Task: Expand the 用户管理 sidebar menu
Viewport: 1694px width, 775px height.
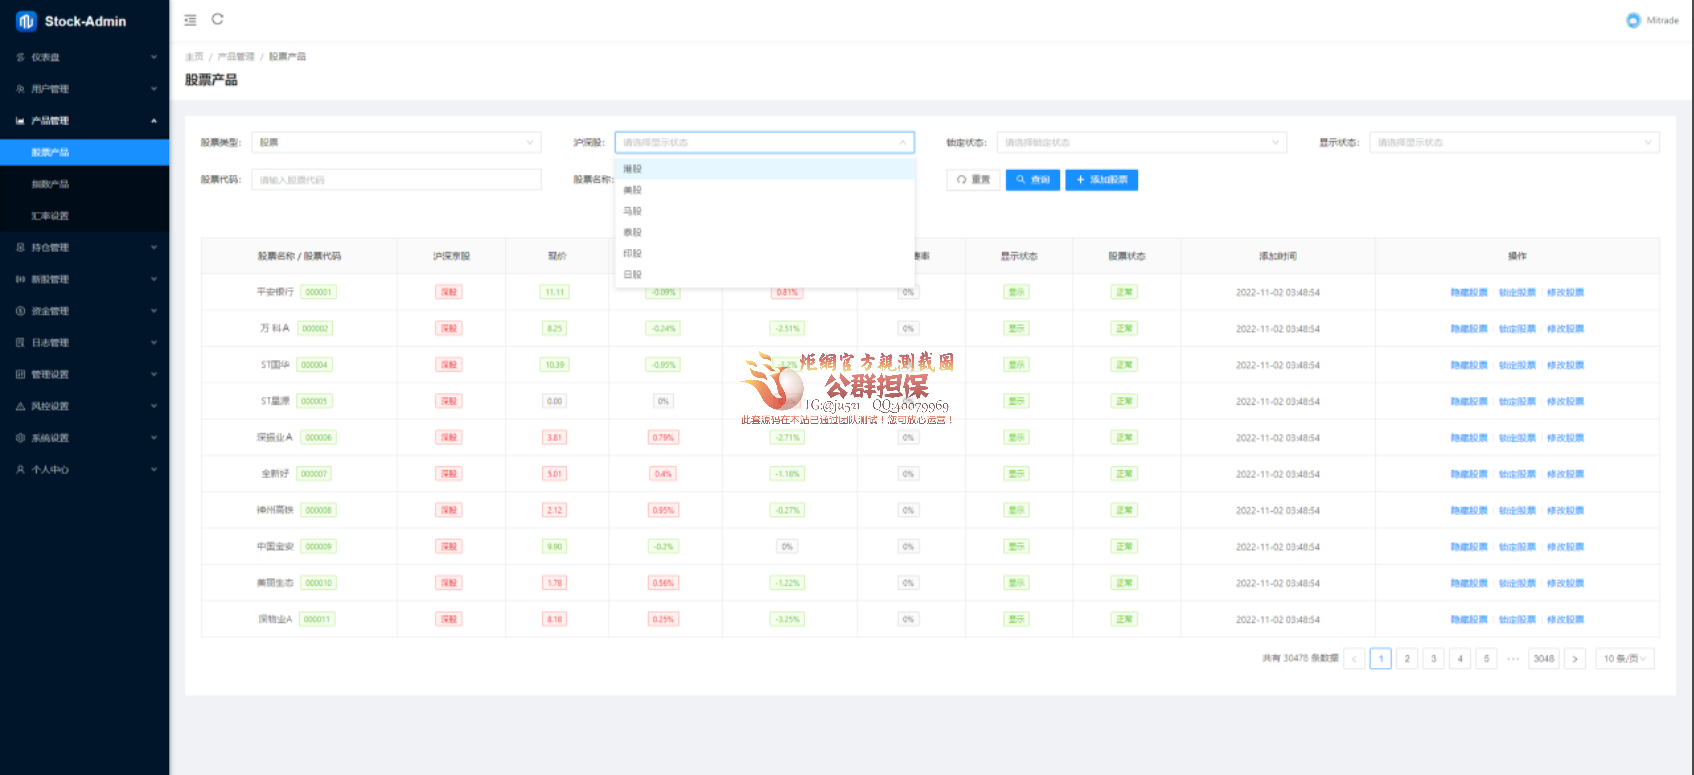Action: [153, 89]
